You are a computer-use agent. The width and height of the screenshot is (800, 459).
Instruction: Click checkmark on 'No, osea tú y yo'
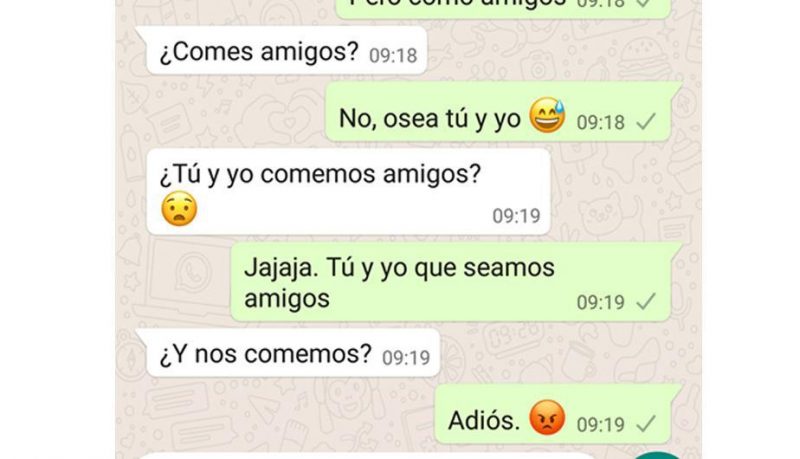pos(646,121)
